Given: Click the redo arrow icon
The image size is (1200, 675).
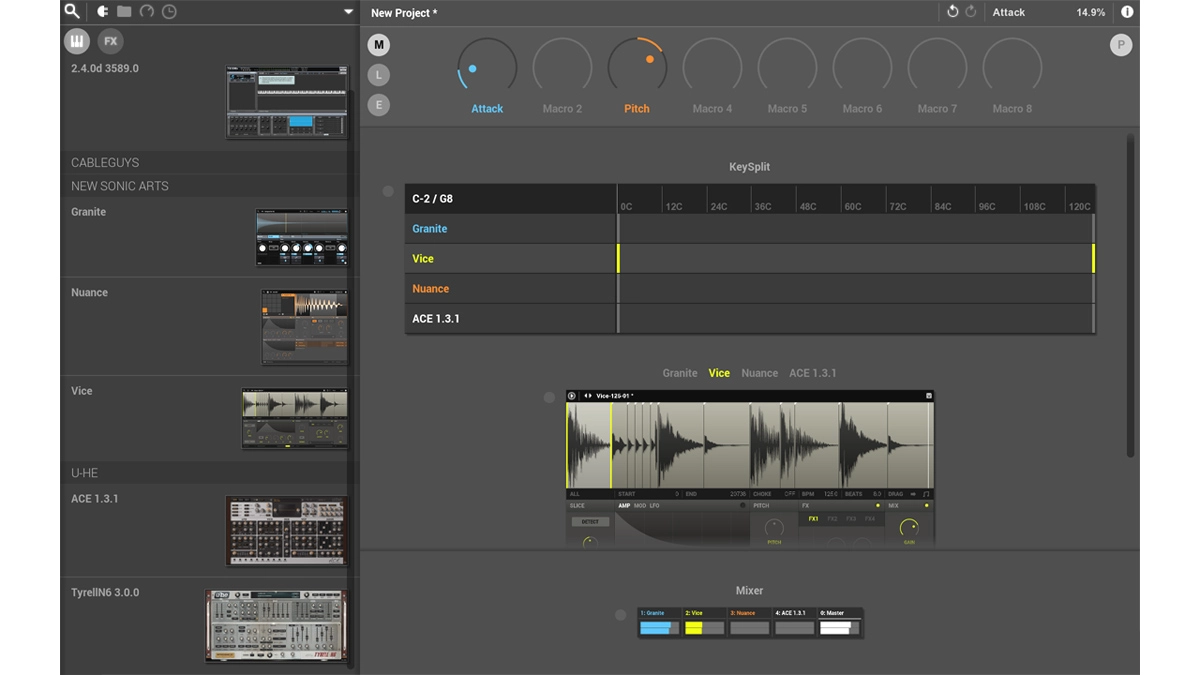Looking at the screenshot, I should 971,12.
